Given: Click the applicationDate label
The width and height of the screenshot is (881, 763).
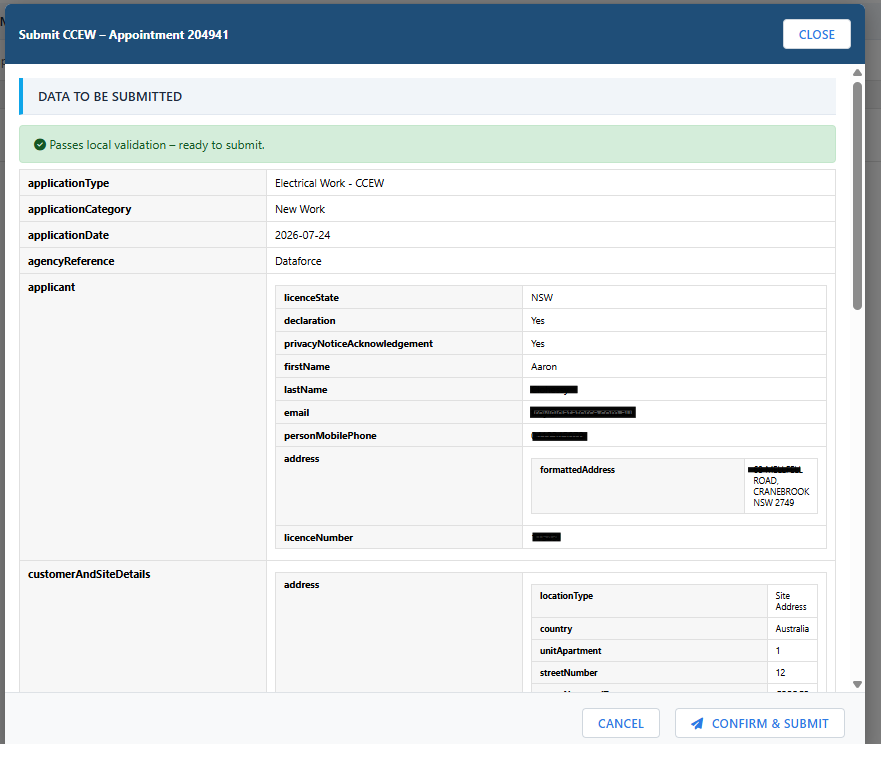Looking at the screenshot, I should coord(69,235).
